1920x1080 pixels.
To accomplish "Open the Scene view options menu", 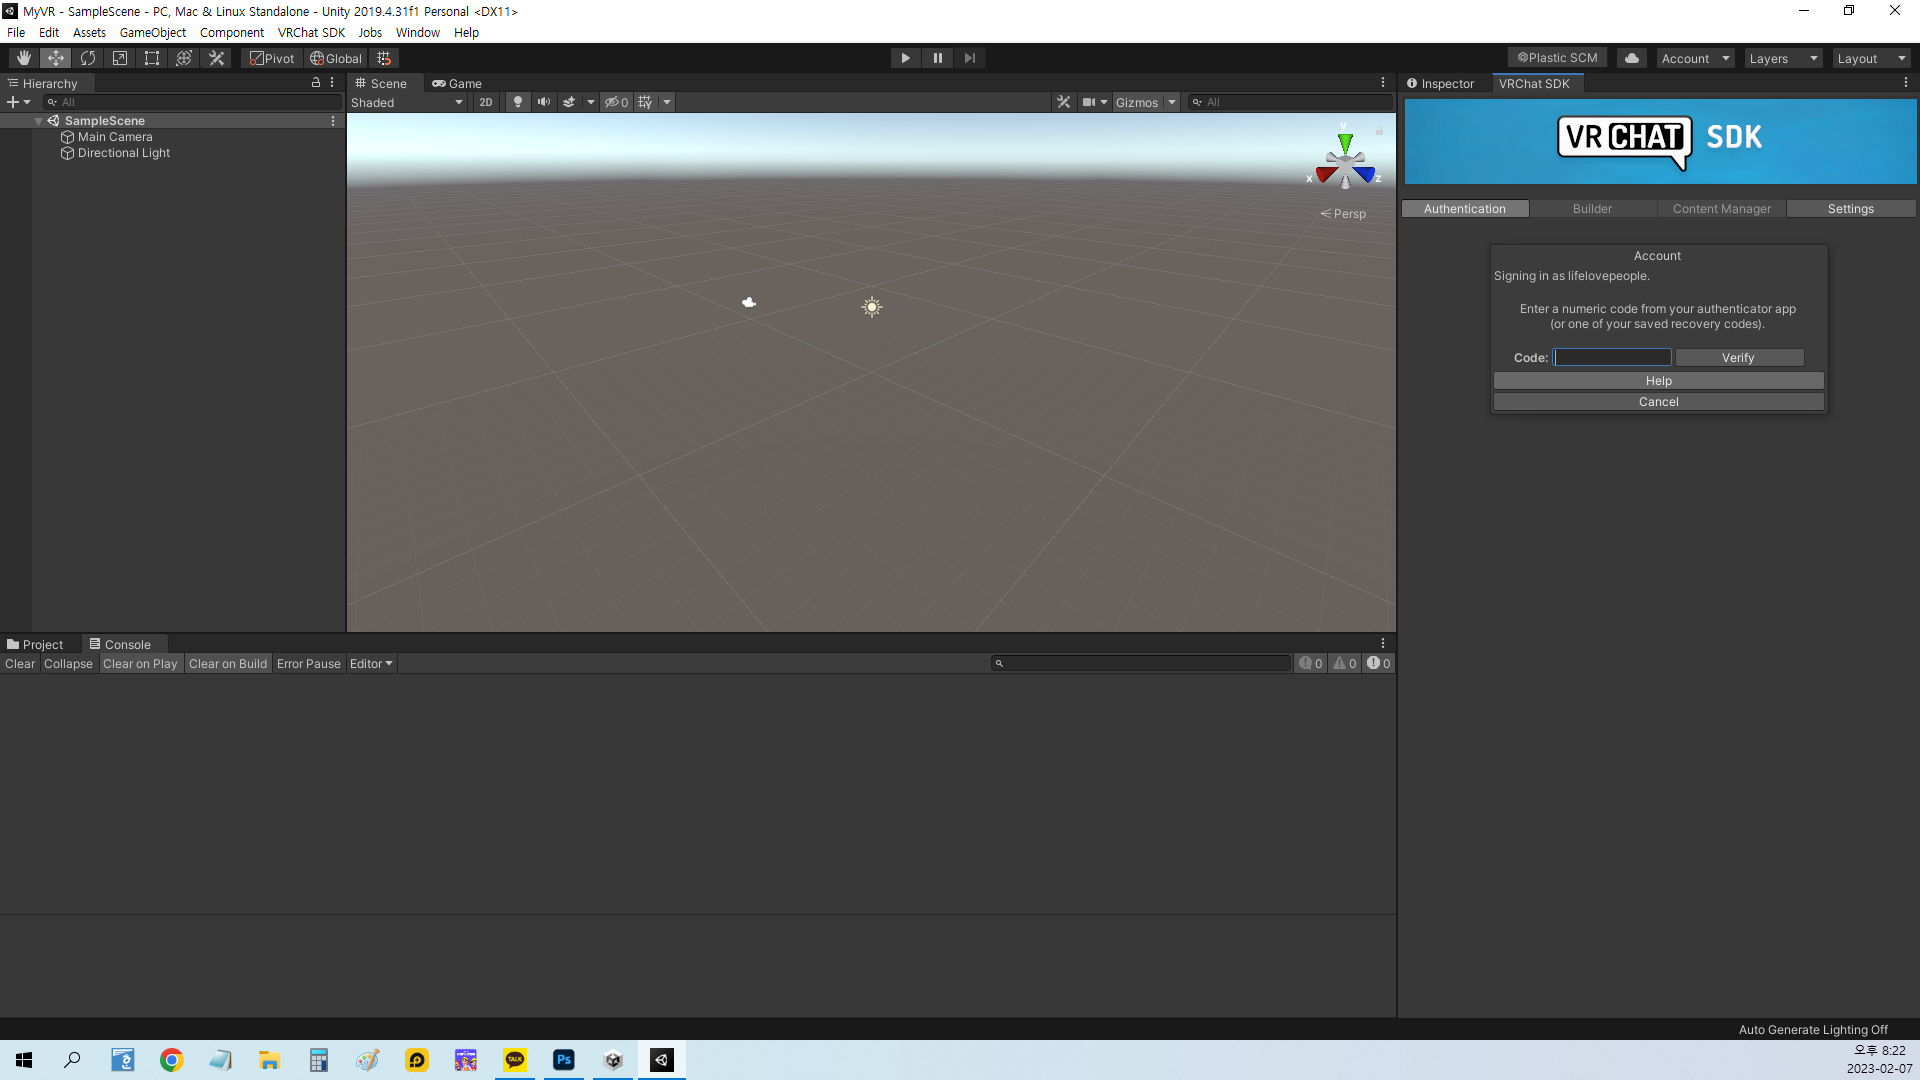I will (x=1383, y=83).
